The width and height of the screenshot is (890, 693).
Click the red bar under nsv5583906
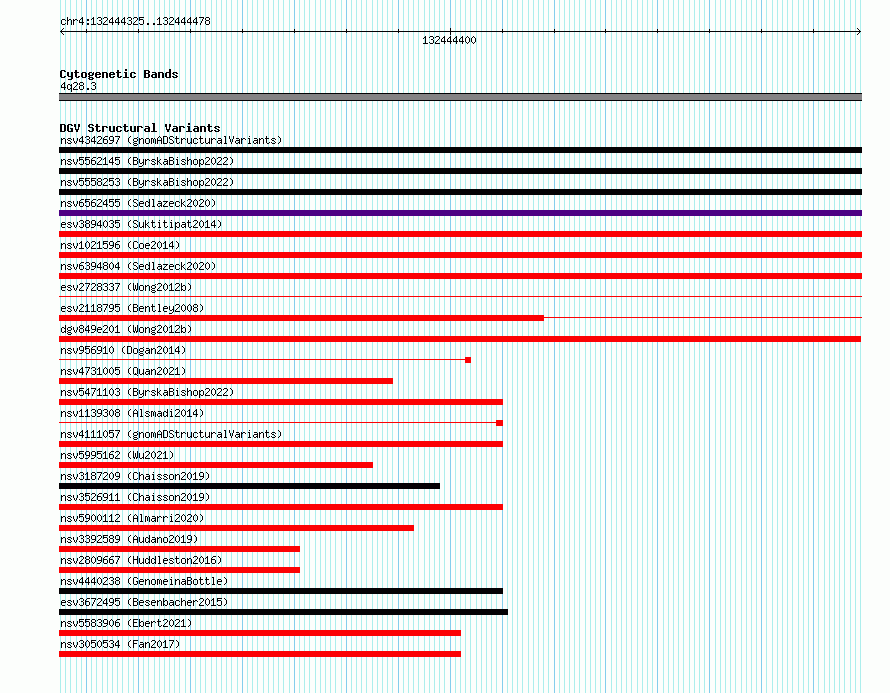260,633
